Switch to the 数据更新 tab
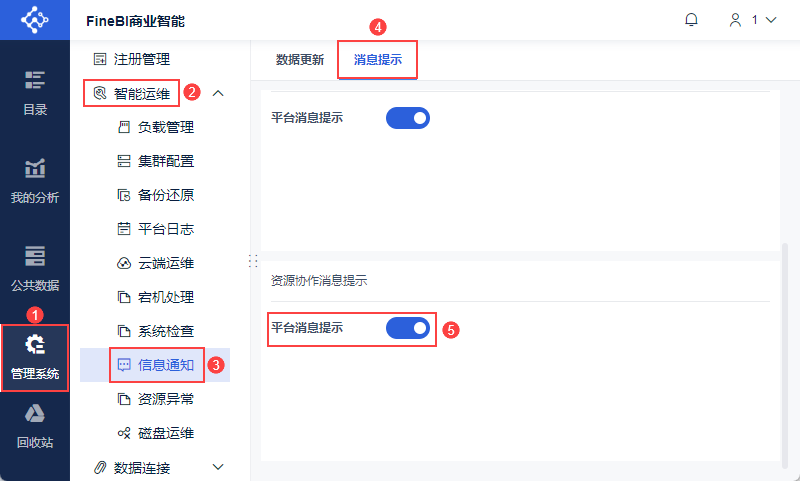The image size is (800, 481). (300, 60)
